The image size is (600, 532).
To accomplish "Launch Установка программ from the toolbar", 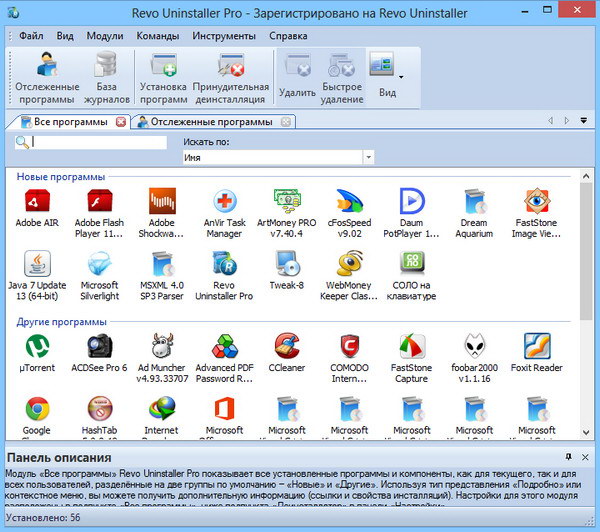I will click(163, 78).
